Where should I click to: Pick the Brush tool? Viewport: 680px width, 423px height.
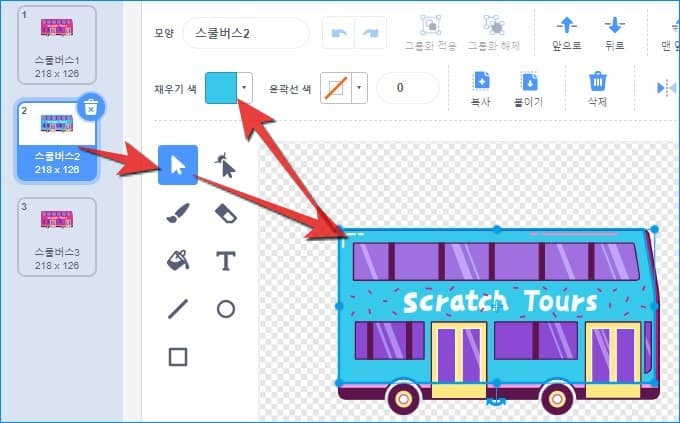(178, 213)
